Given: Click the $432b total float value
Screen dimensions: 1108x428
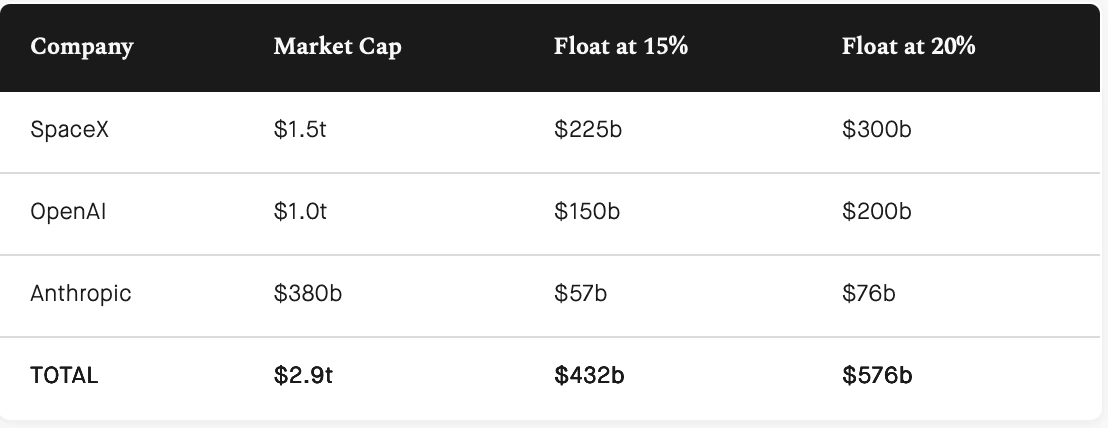Looking at the screenshot, I should coord(589,376).
